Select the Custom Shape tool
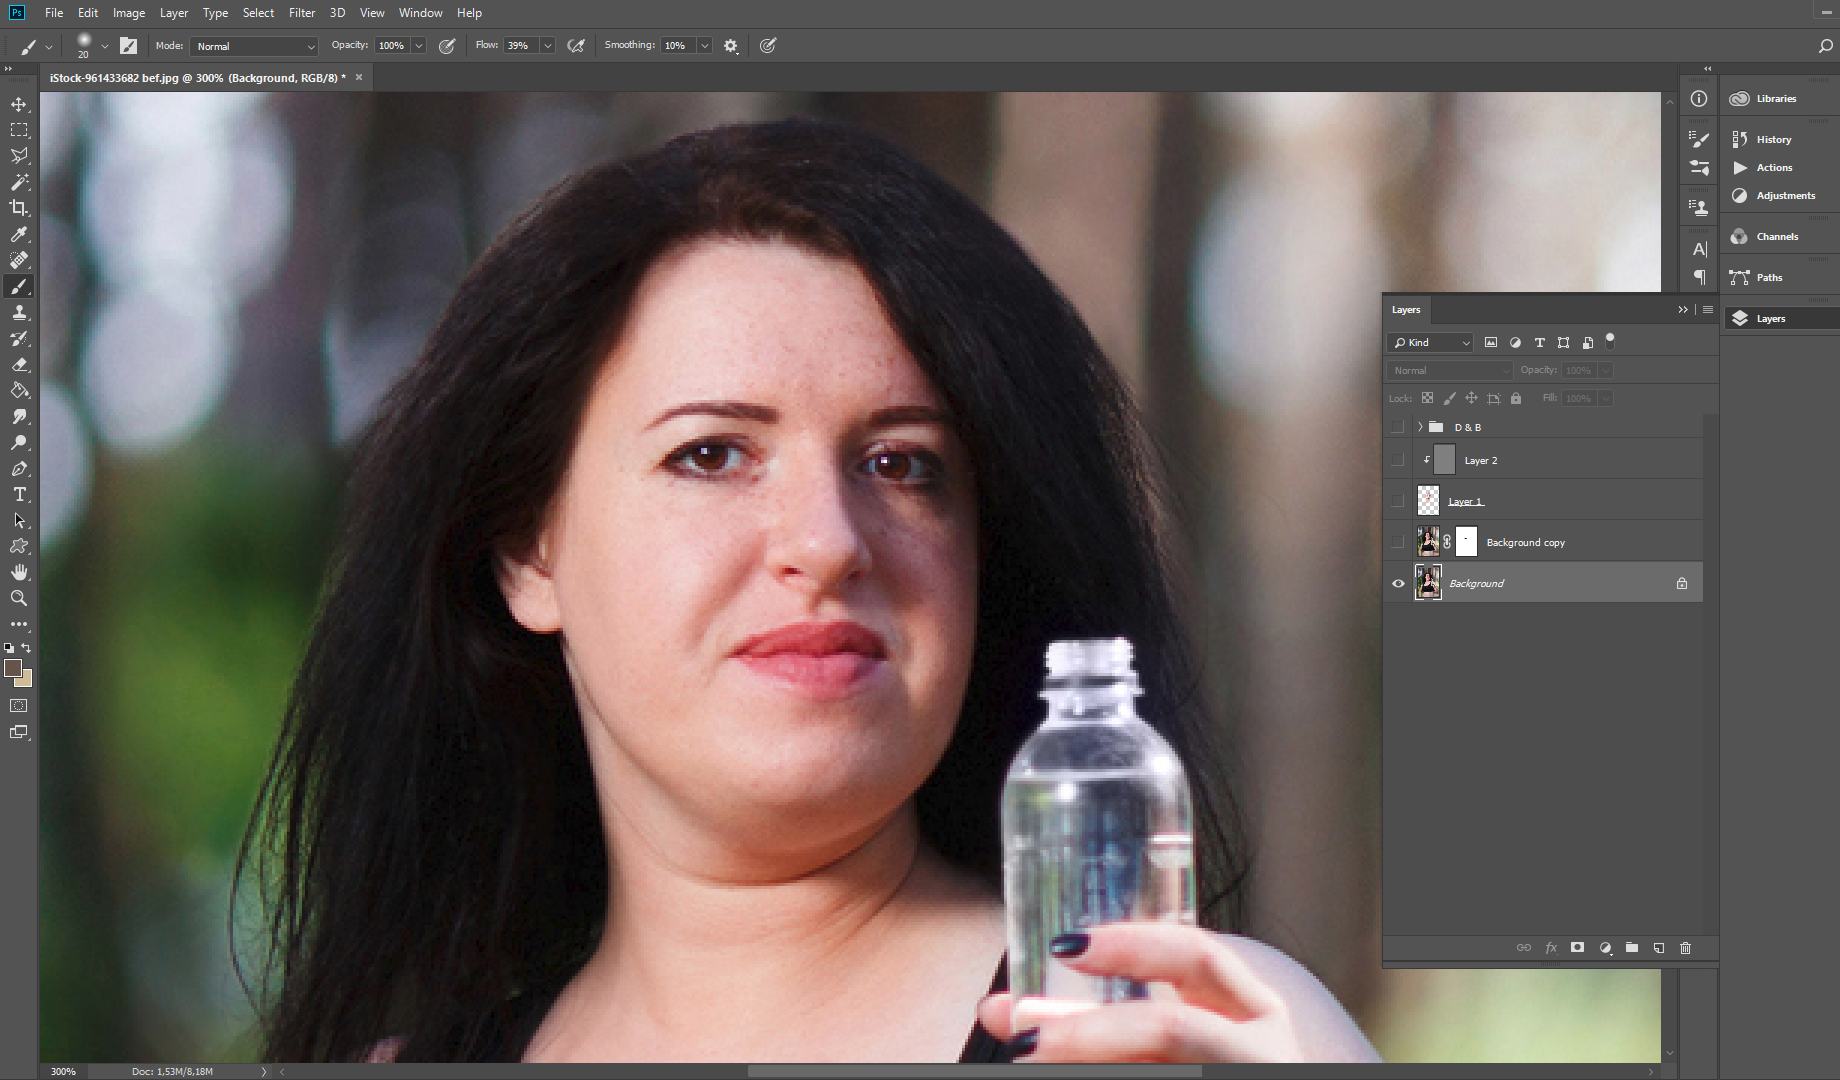The height and width of the screenshot is (1080, 1840). coord(19,546)
